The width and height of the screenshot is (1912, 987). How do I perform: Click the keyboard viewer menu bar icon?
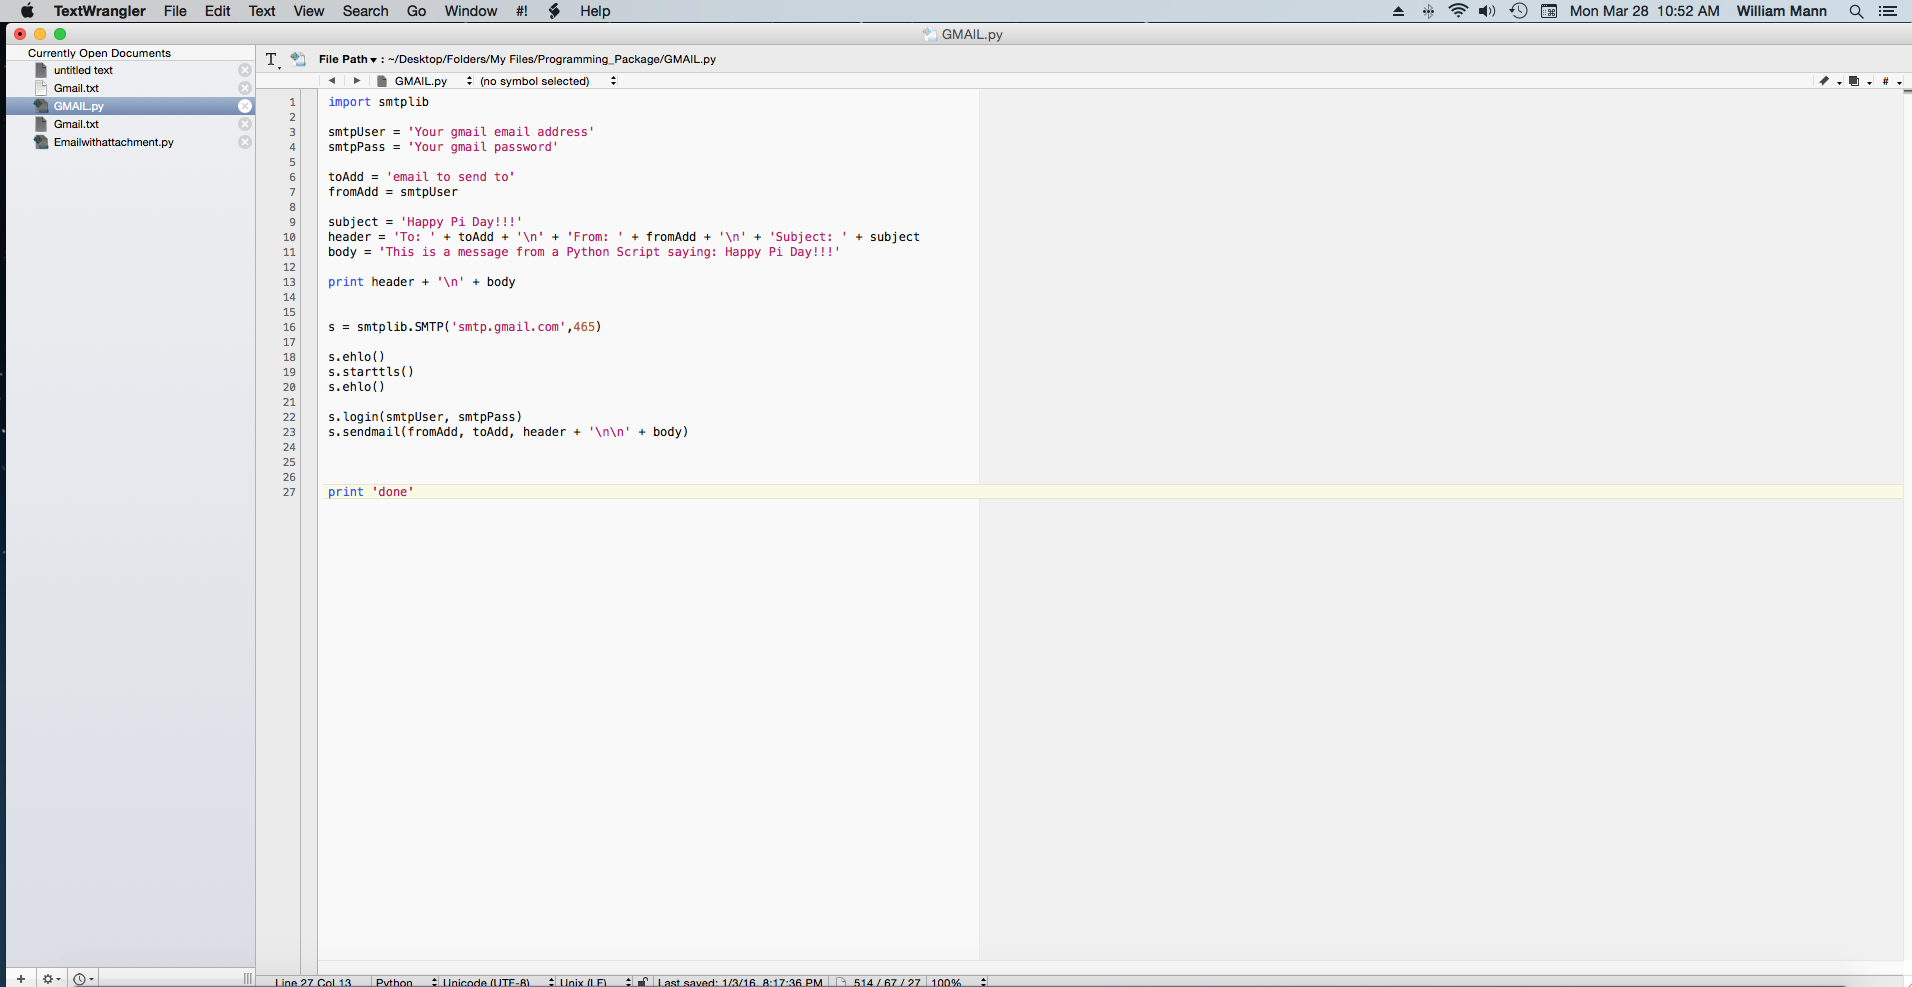coord(1549,11)
